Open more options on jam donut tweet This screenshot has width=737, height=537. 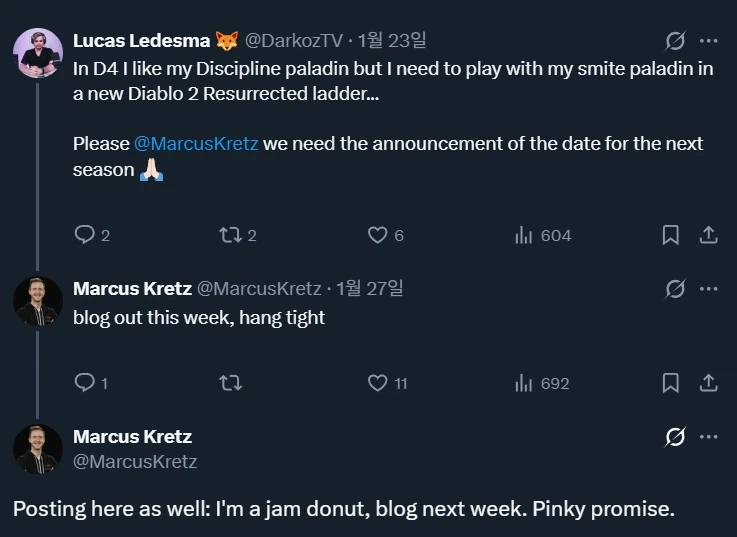(709, 437)
